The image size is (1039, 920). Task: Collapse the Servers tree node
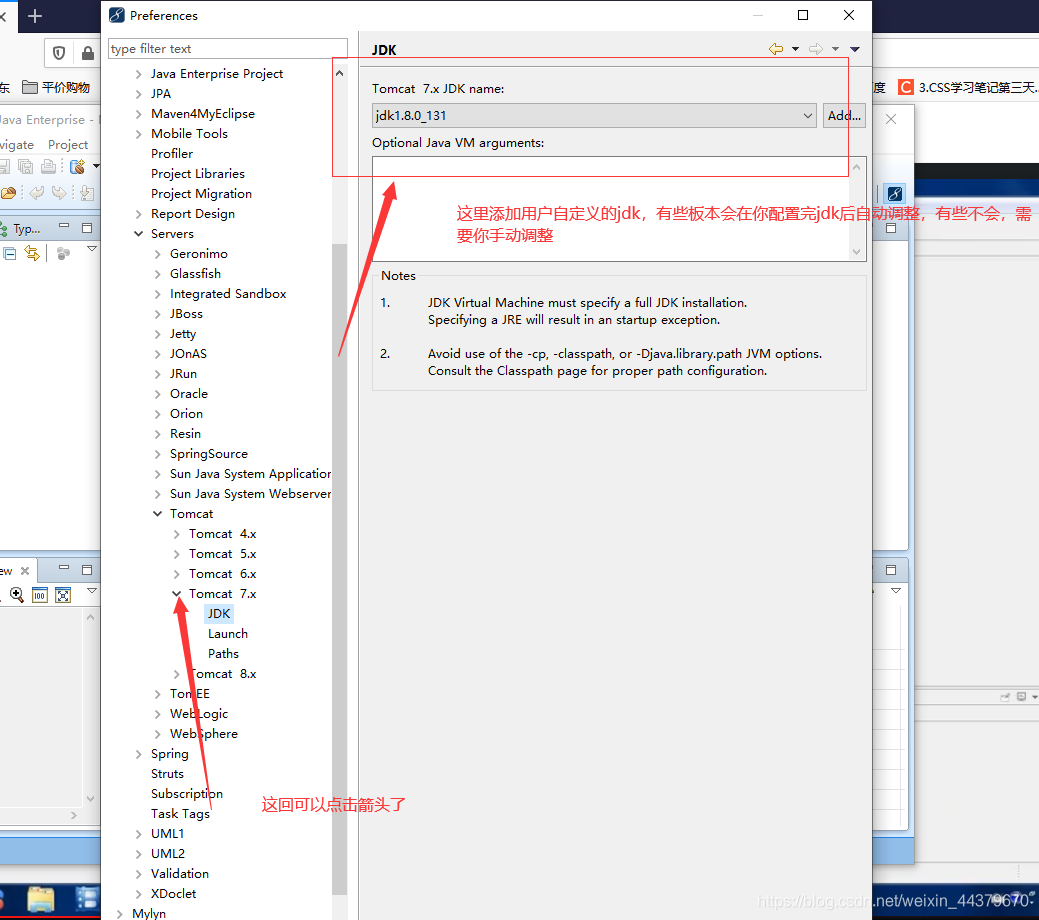(138, 234)
